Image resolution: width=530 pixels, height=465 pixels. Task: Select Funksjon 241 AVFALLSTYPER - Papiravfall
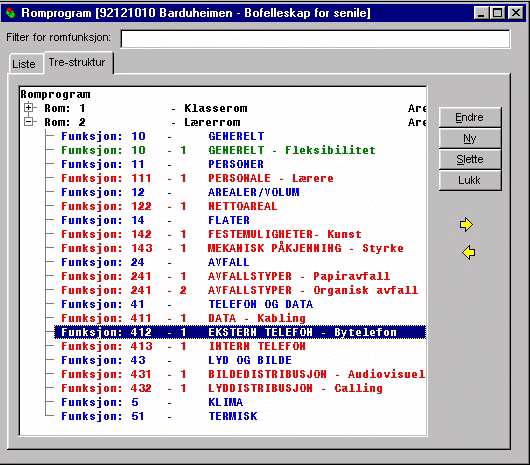pyautogui.click(x=225, y=276)
